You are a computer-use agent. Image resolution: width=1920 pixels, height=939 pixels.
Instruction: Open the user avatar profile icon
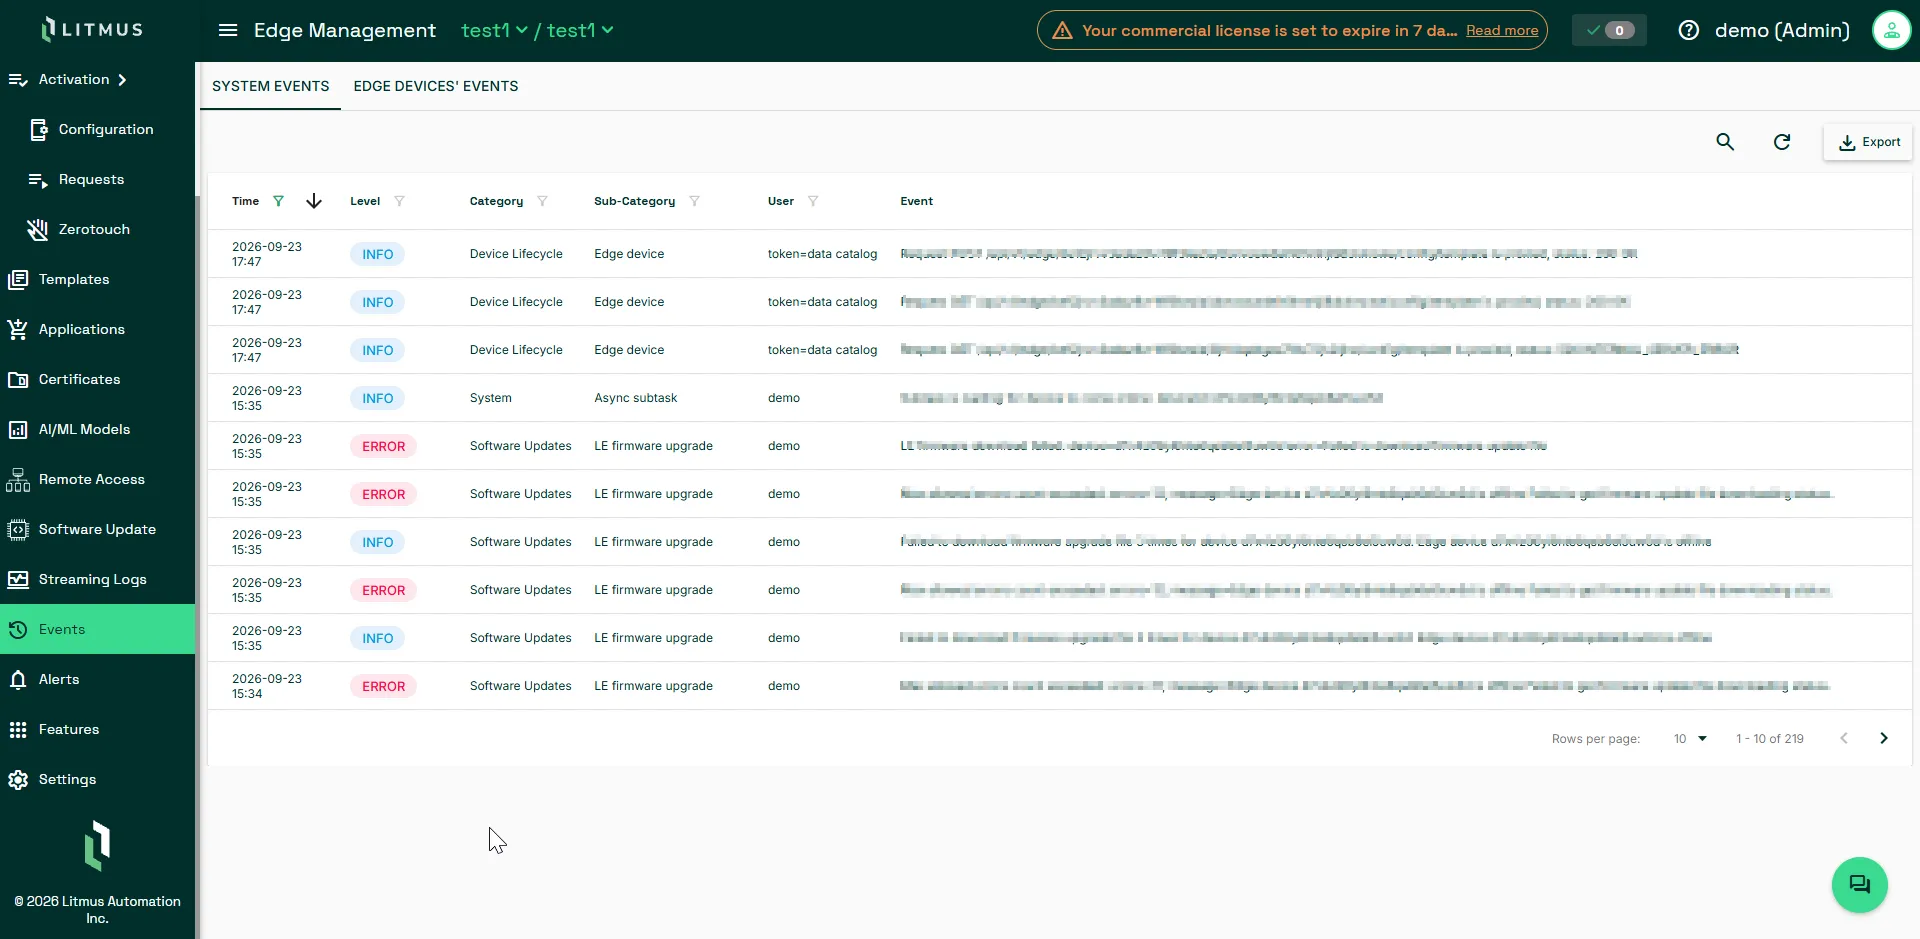(x=1891, y=30)
